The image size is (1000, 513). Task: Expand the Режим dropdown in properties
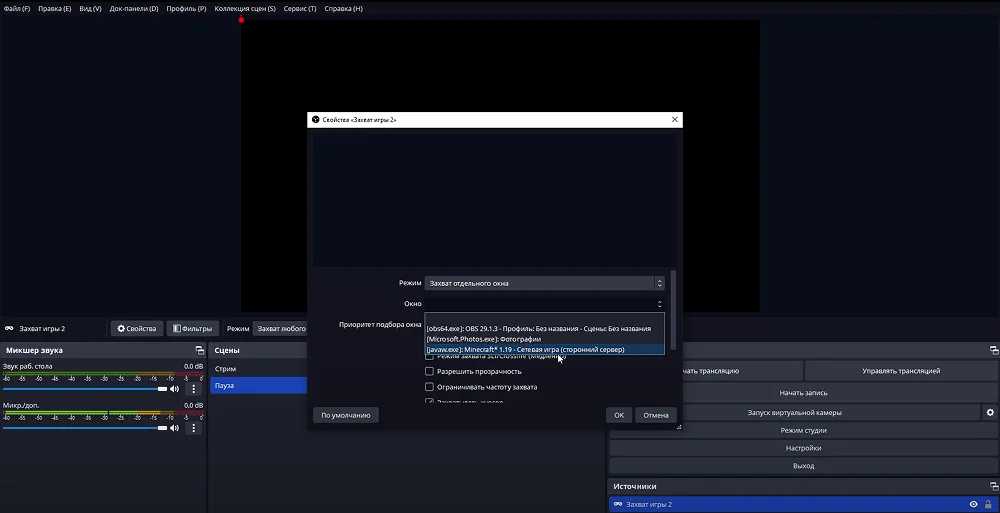(x=544, y=284)
